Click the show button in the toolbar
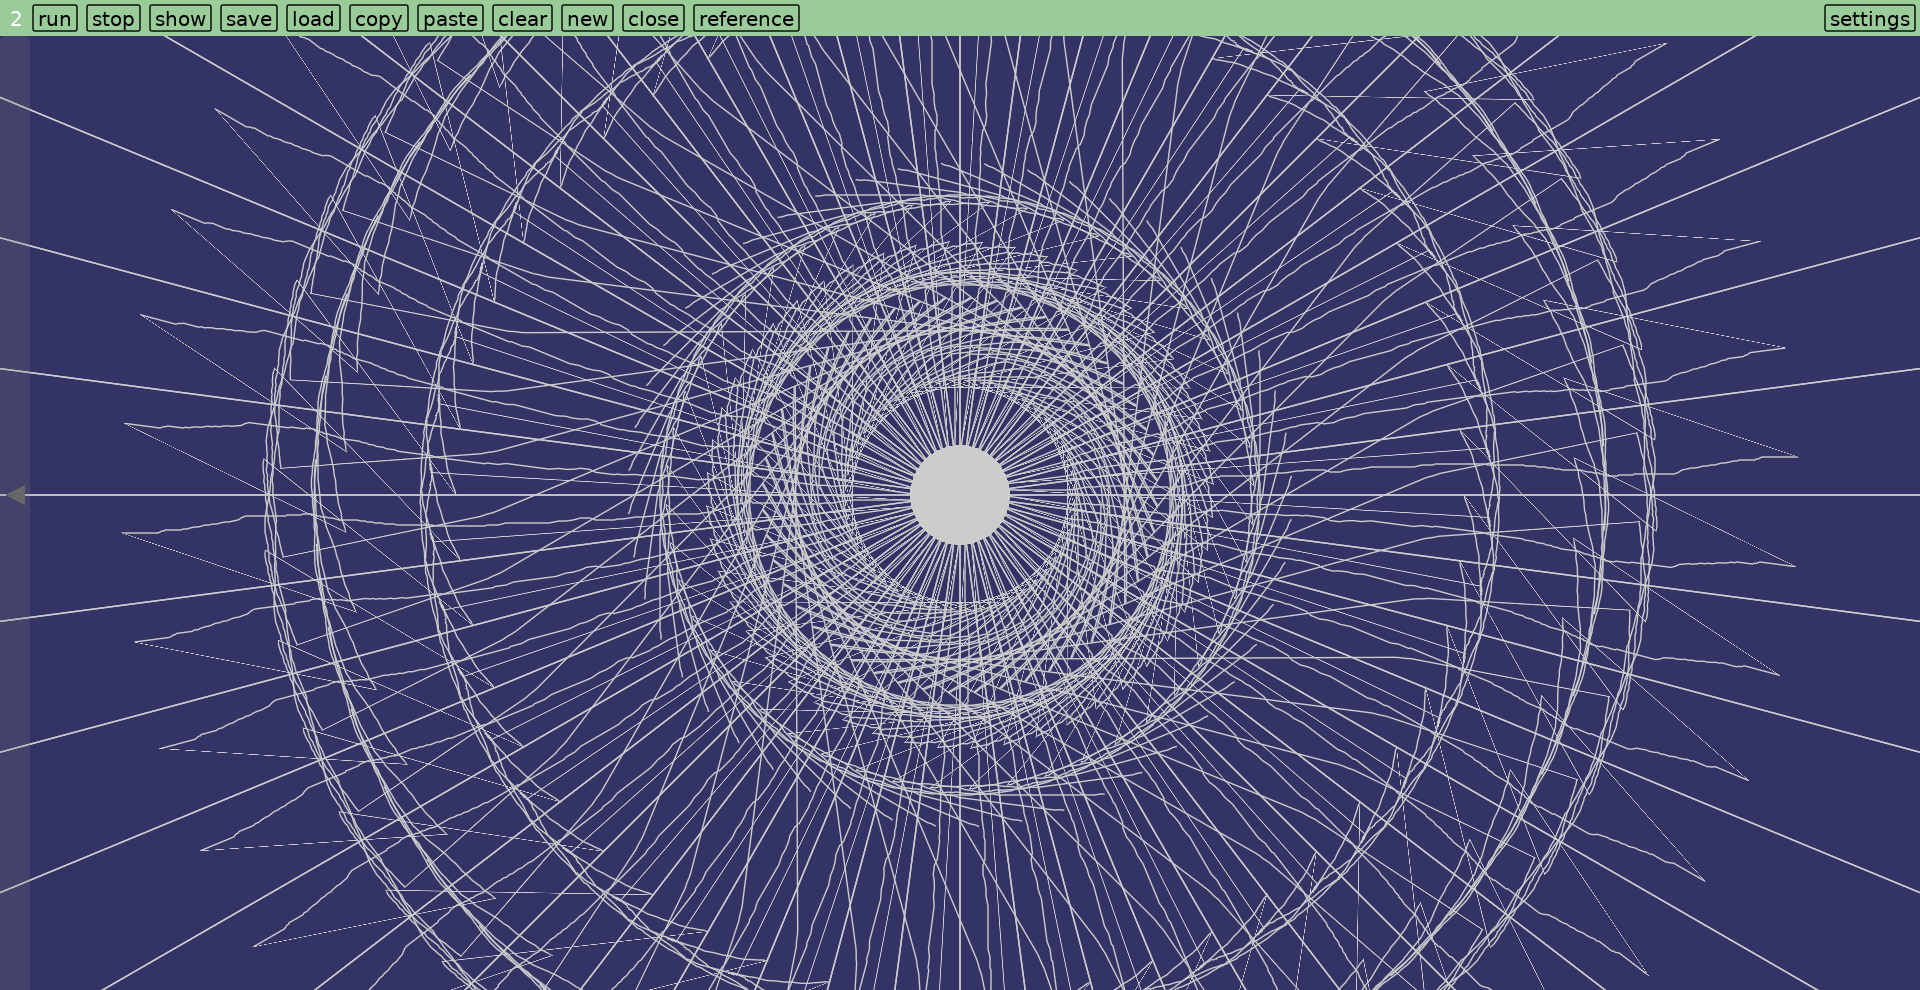The width and height of the screenshot is (1920, 990). (x=180, y=18)
